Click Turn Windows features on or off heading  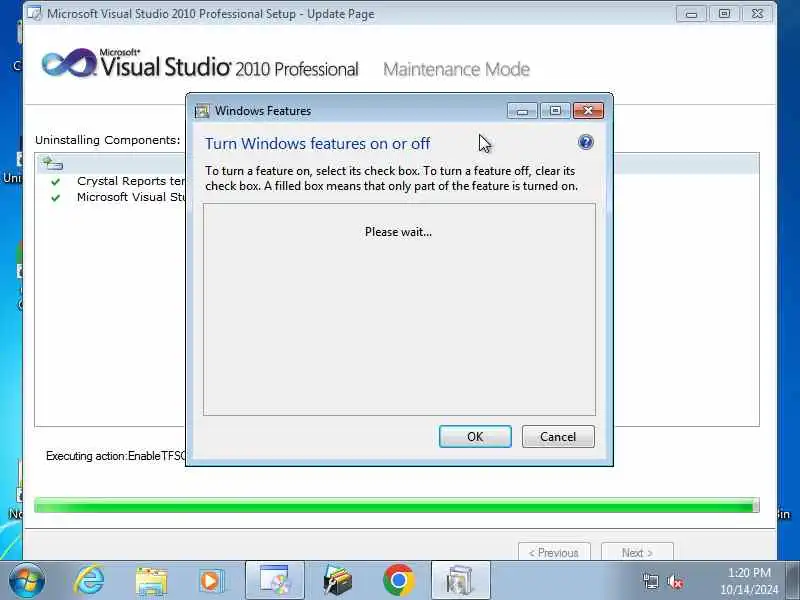point(317,143)
